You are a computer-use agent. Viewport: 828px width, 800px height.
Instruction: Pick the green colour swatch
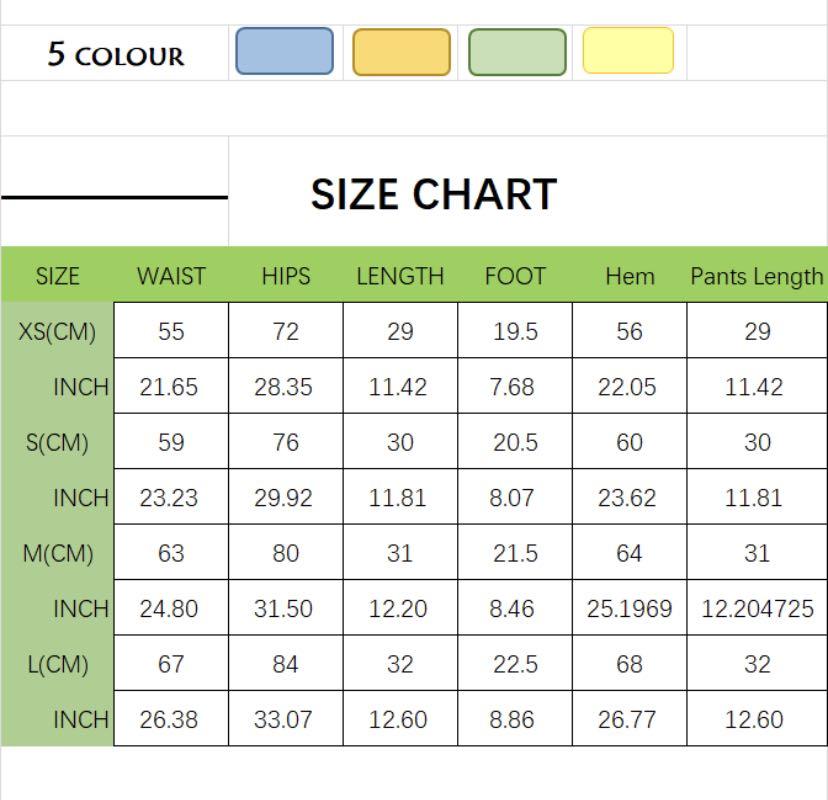(x=517, y=53)
